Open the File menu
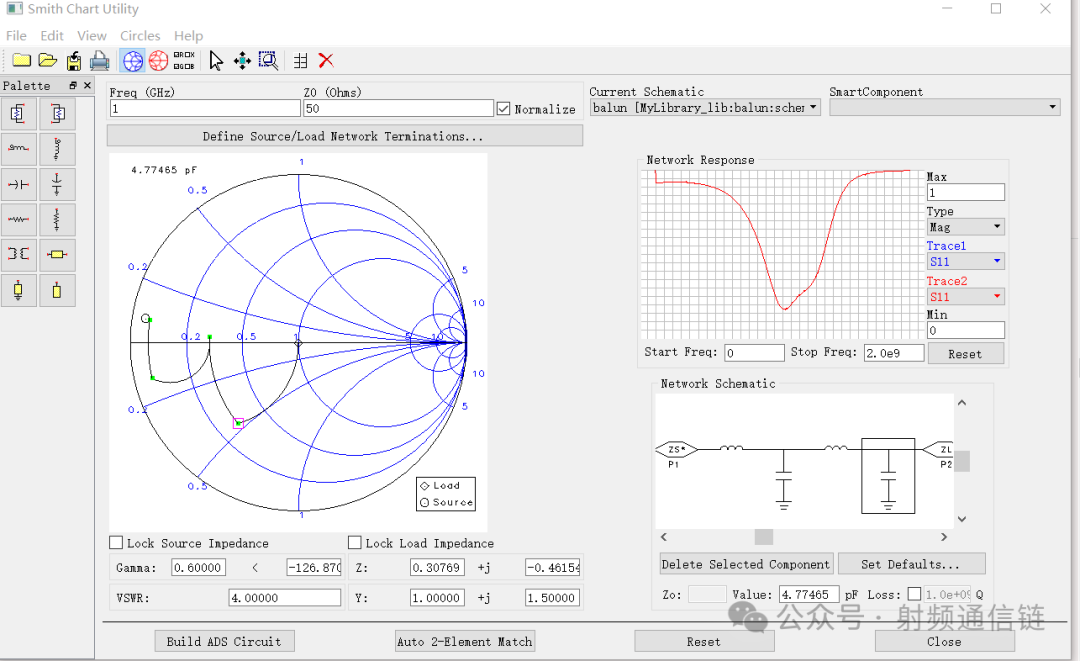Image resolution: width=1080 pixels, height=661 pixels. pos(17,36)
